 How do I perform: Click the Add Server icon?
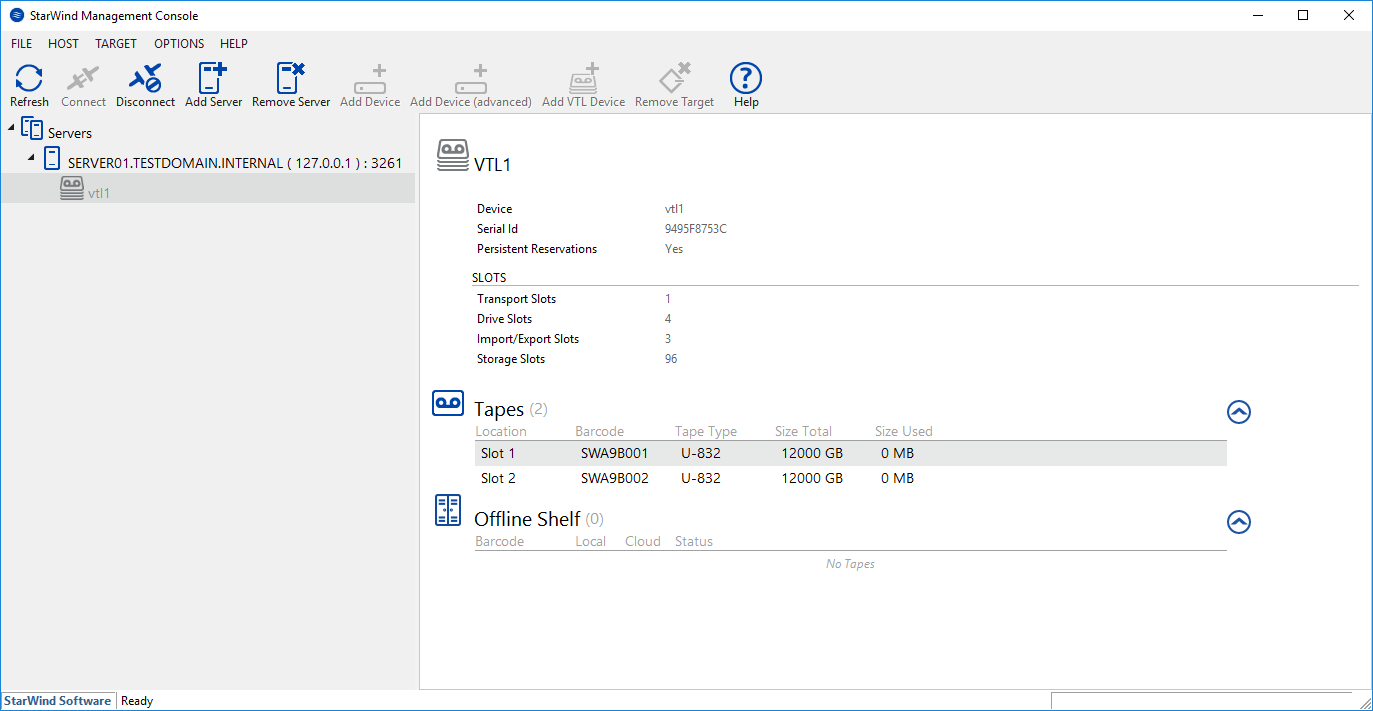point(213,78)
